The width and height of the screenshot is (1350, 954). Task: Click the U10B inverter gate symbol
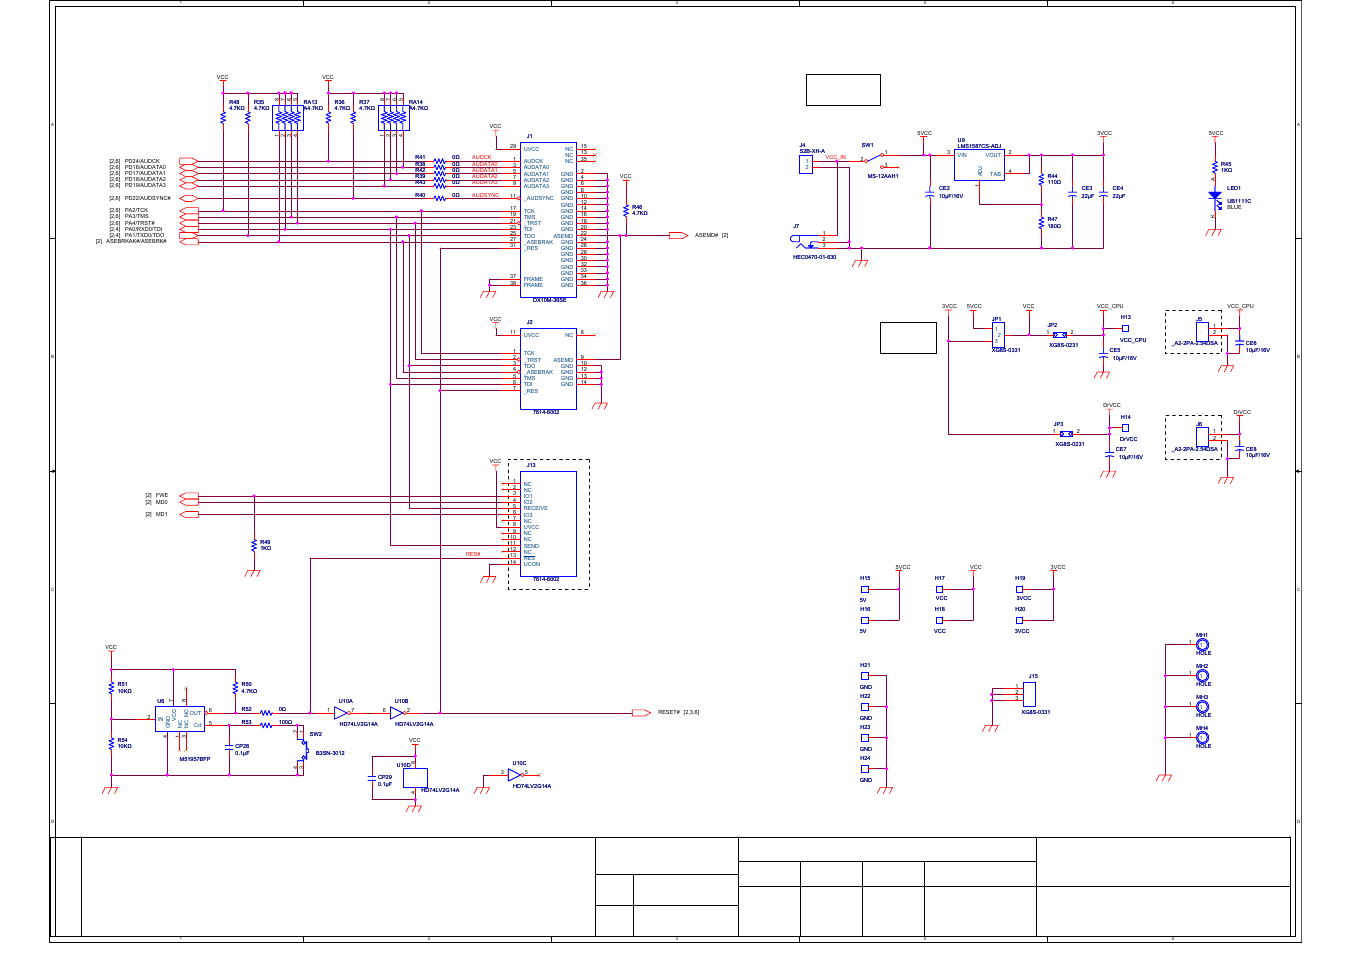pos(397,712)
